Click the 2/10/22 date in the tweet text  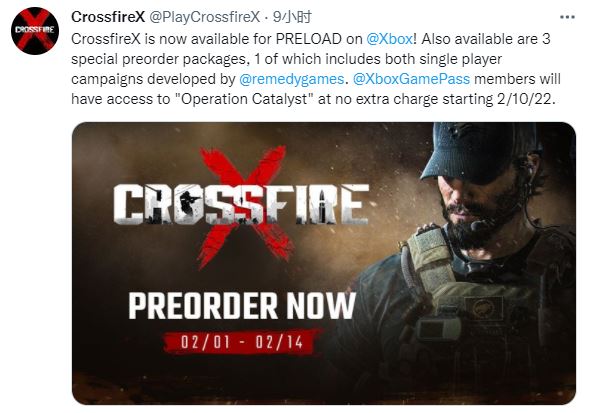point(526,99)
